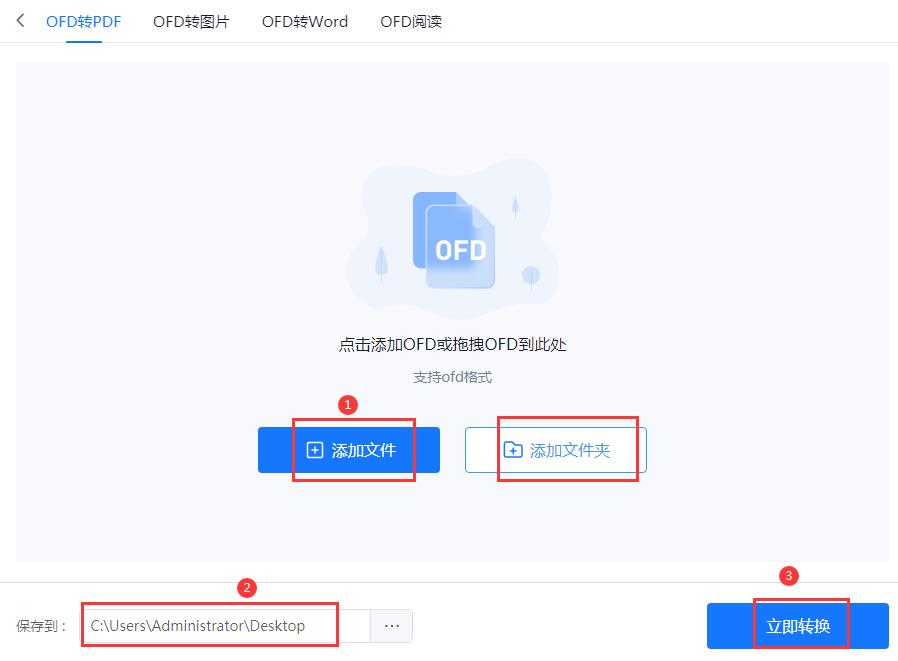Open the OFD转图片 tab

(191, 22)
